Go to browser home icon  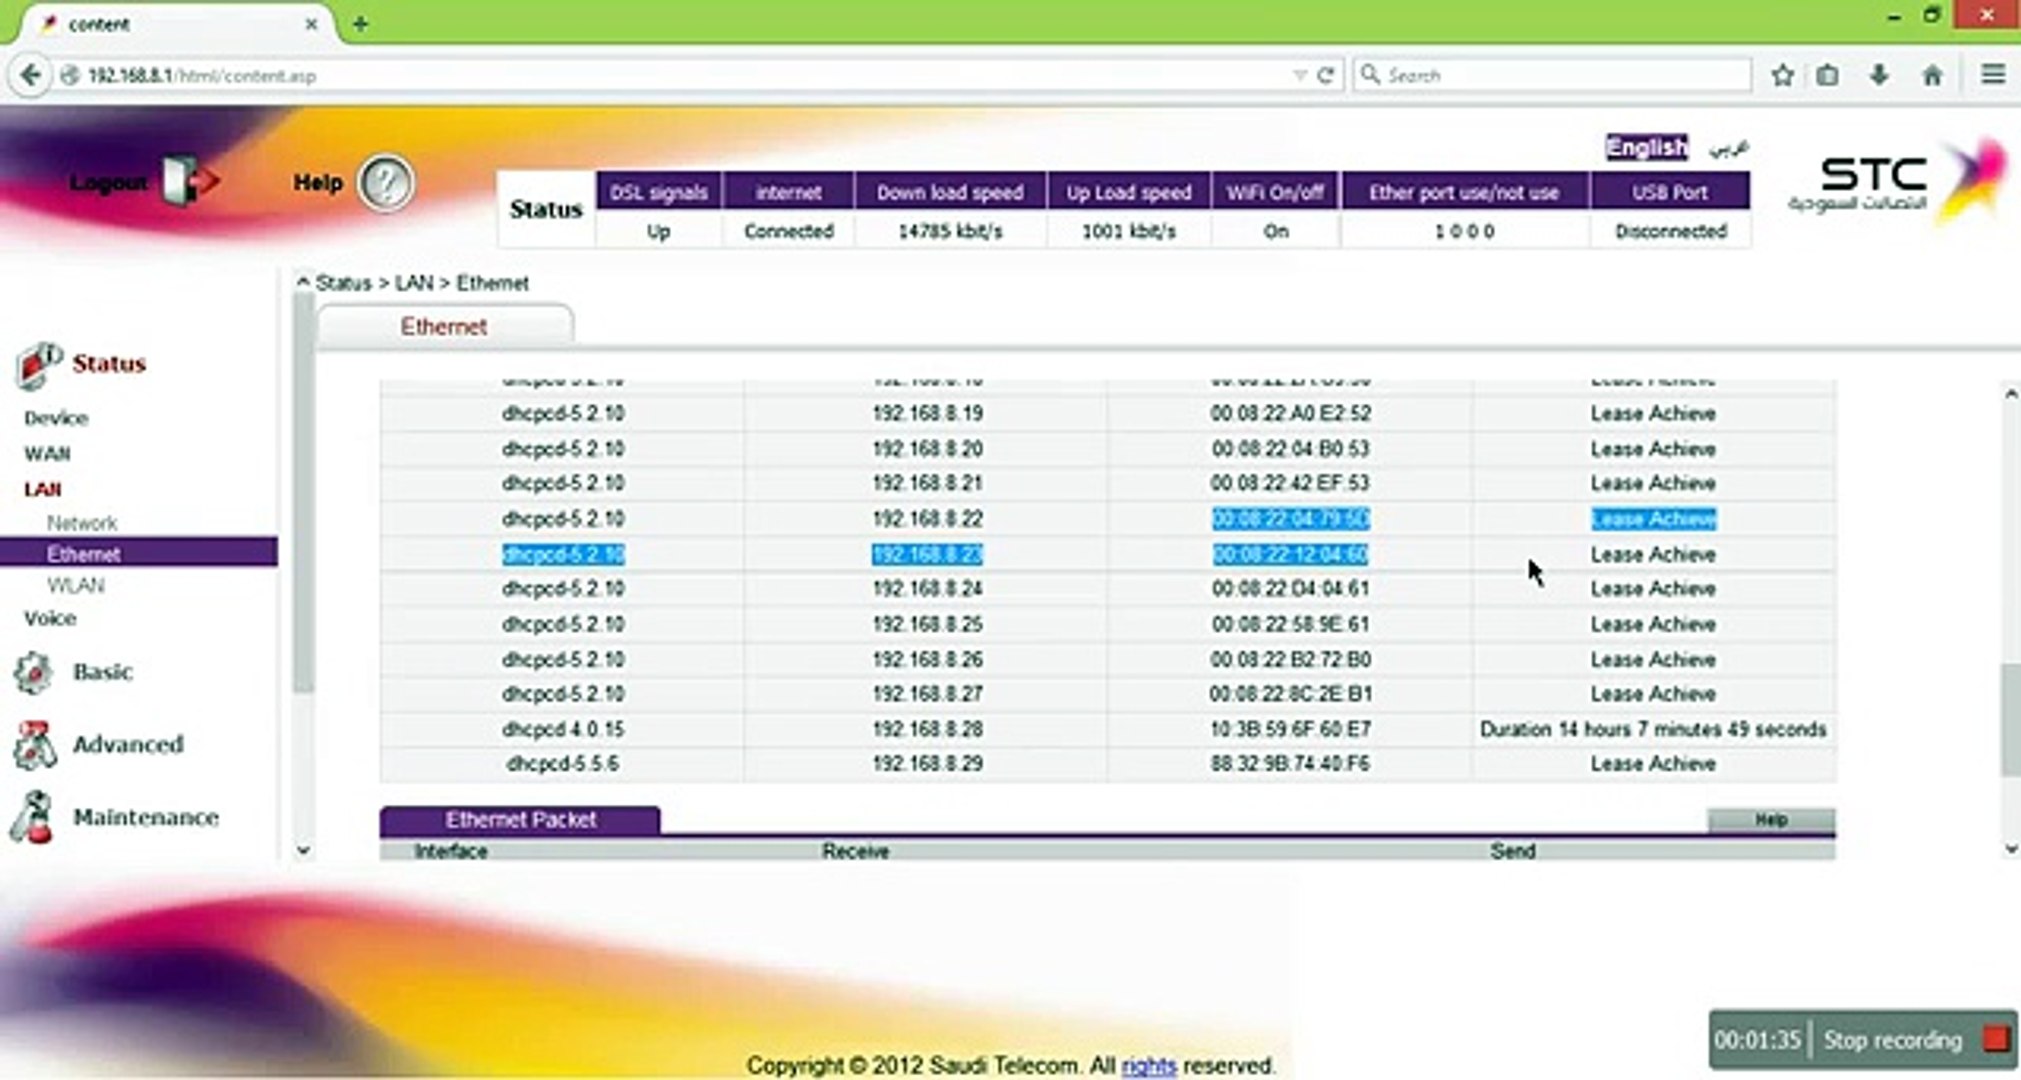(x=1932, y=75)
